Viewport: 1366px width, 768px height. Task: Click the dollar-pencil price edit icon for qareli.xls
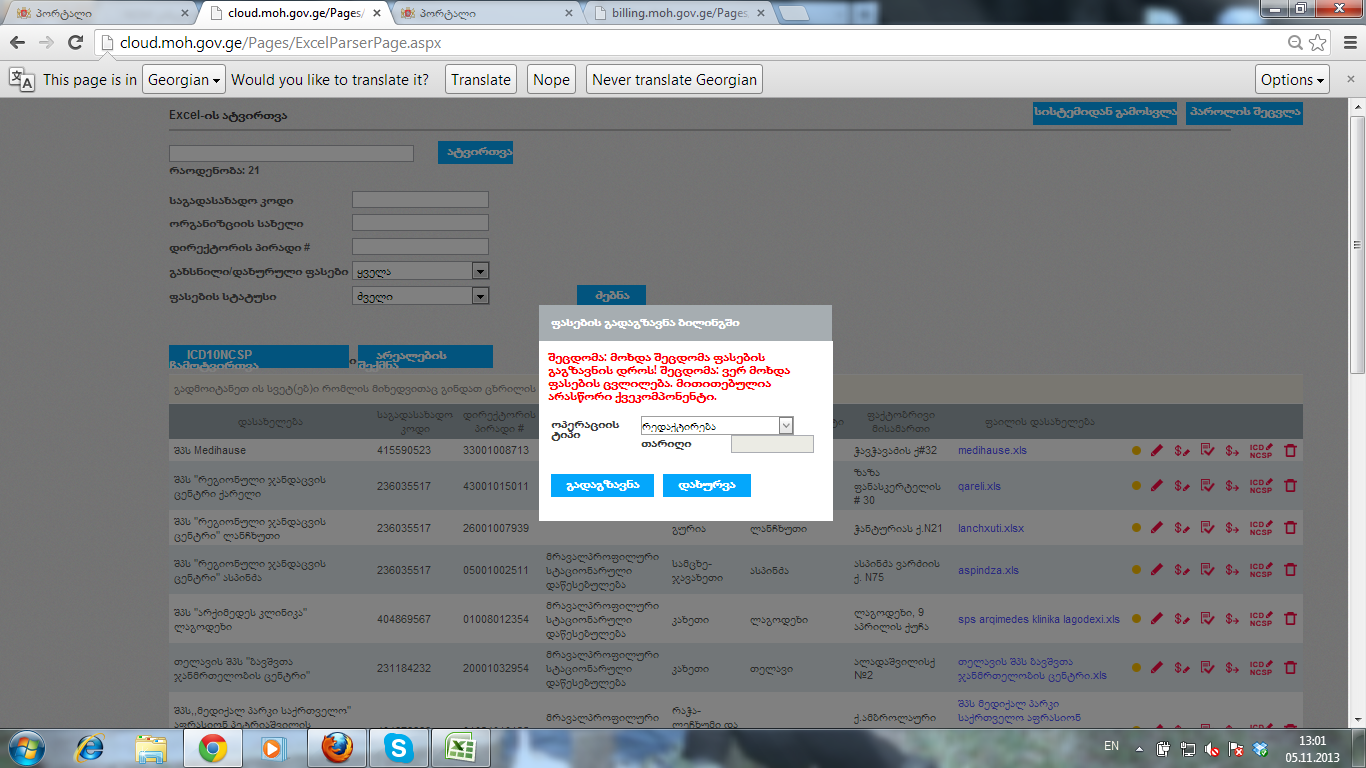(1181, 486)
